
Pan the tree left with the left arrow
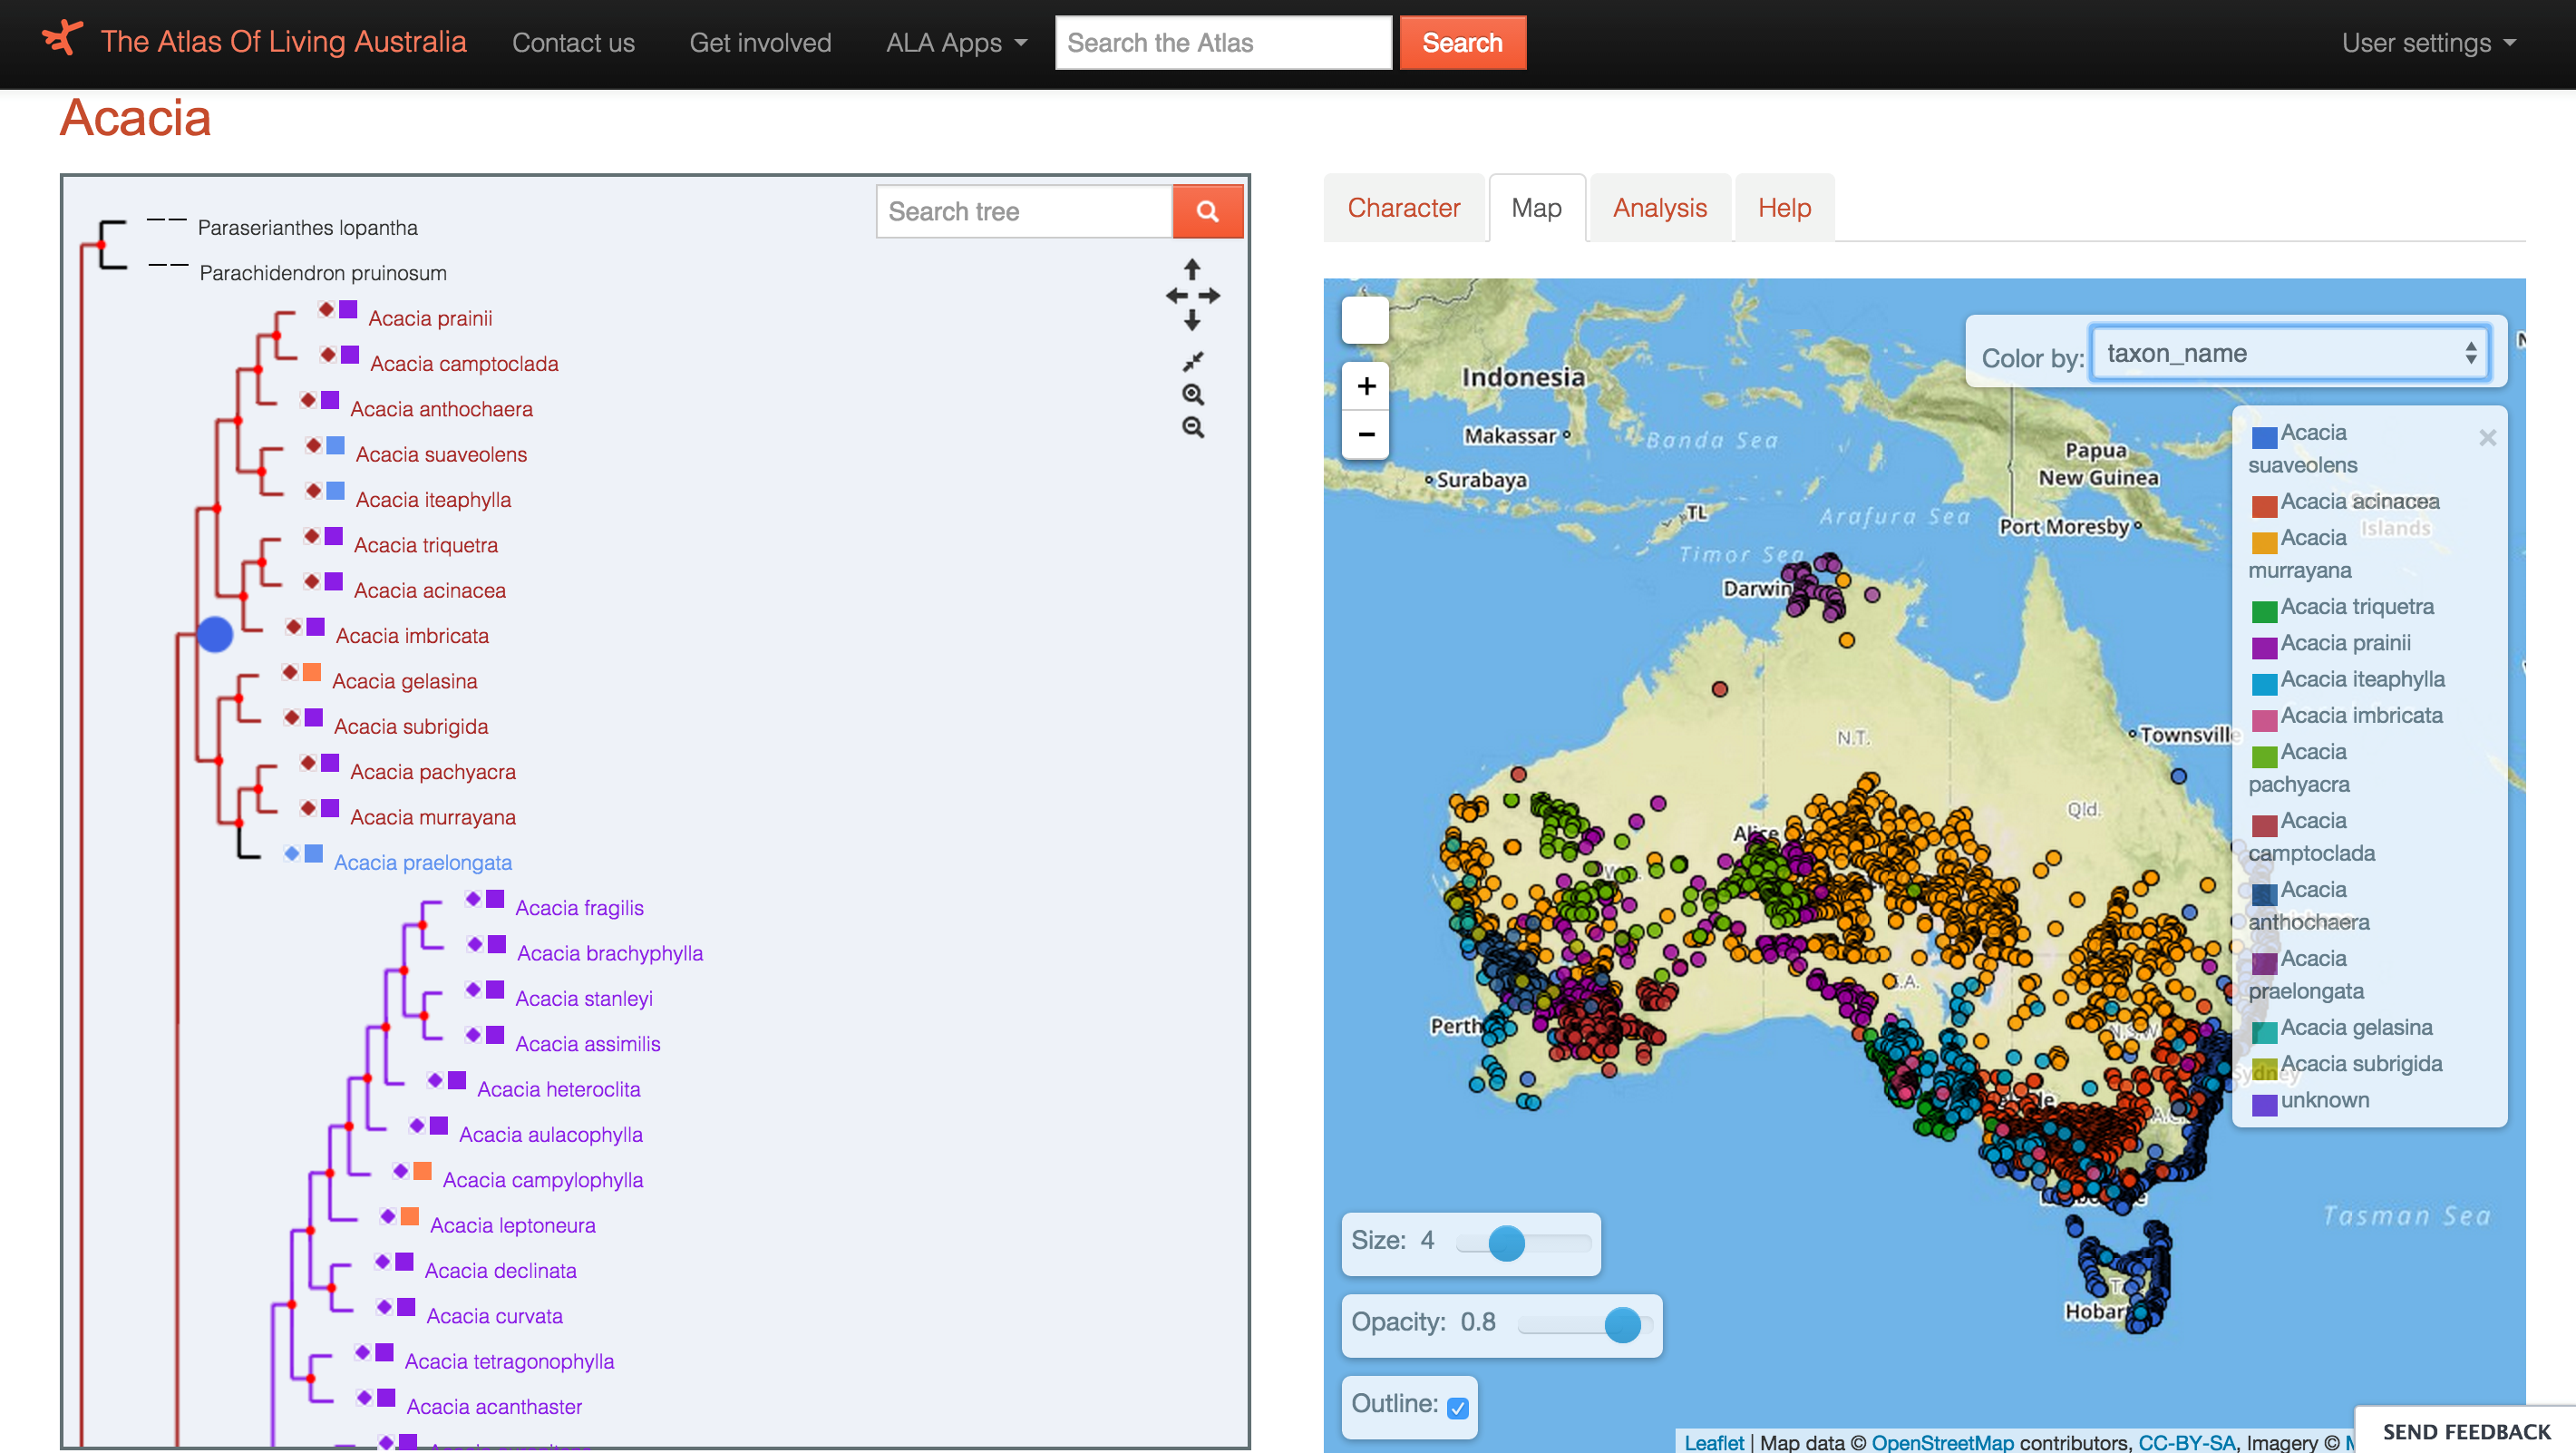point(1176,295)
